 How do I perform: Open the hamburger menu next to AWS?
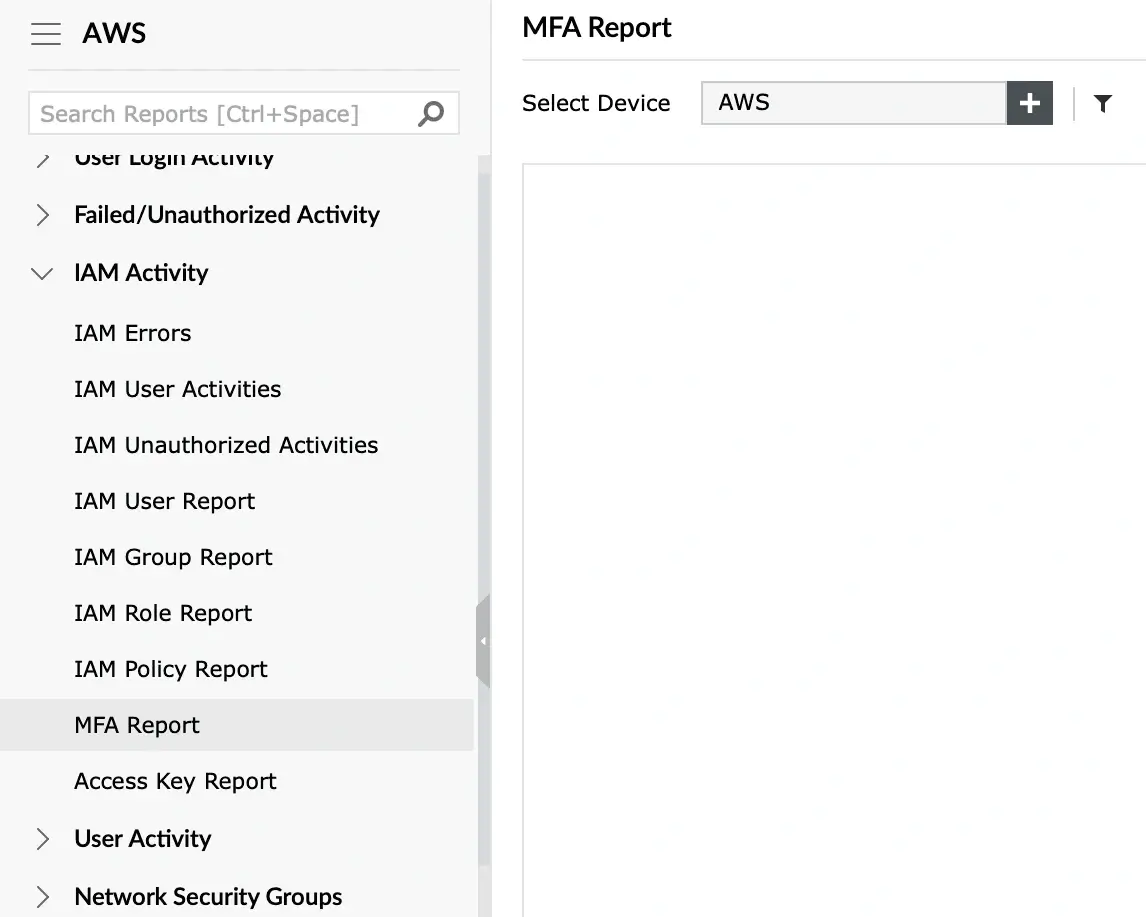45,34
